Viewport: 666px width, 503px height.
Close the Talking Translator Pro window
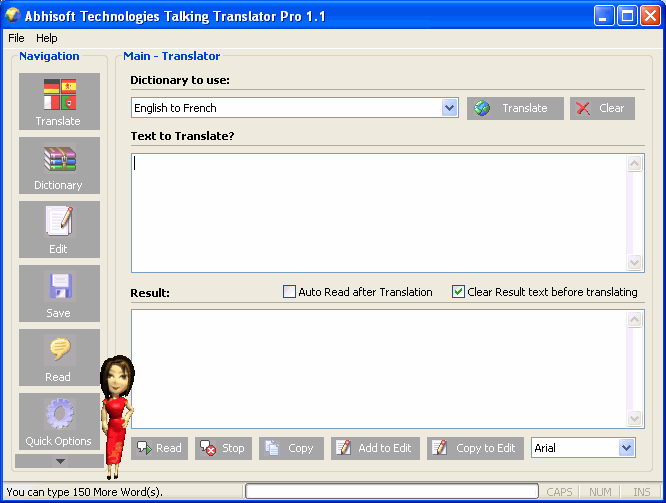(x=650, y=16)
